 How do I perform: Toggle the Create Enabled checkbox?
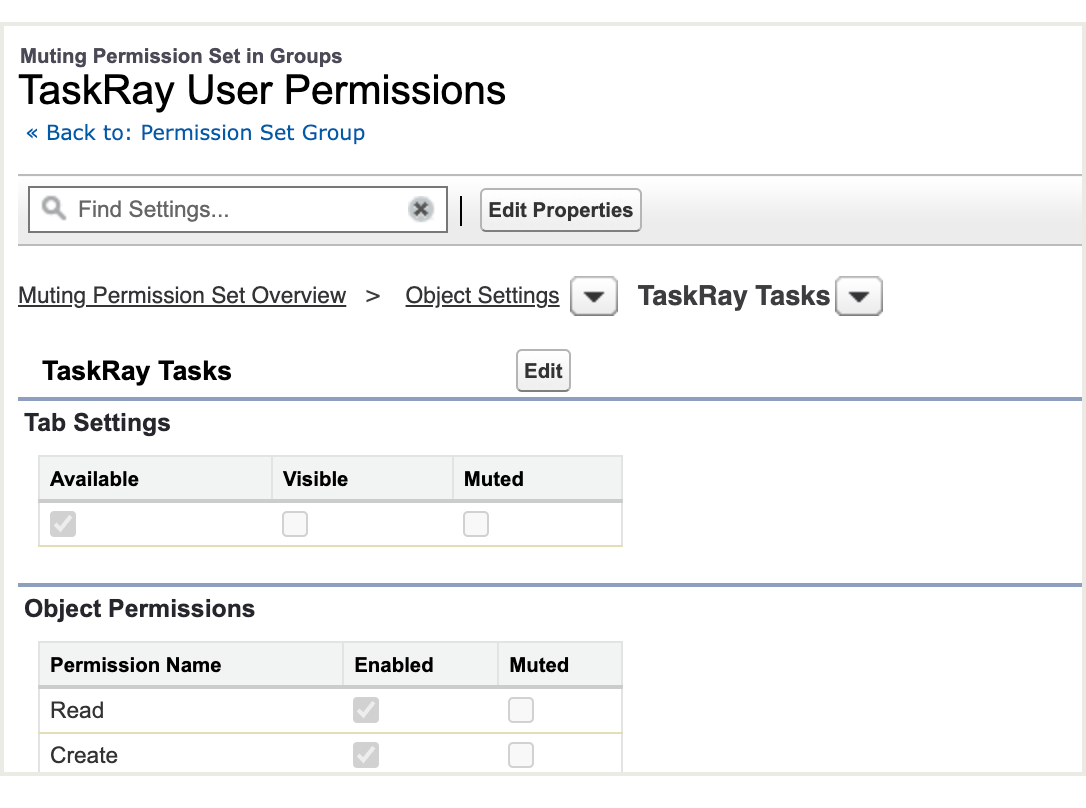point(366,755)
